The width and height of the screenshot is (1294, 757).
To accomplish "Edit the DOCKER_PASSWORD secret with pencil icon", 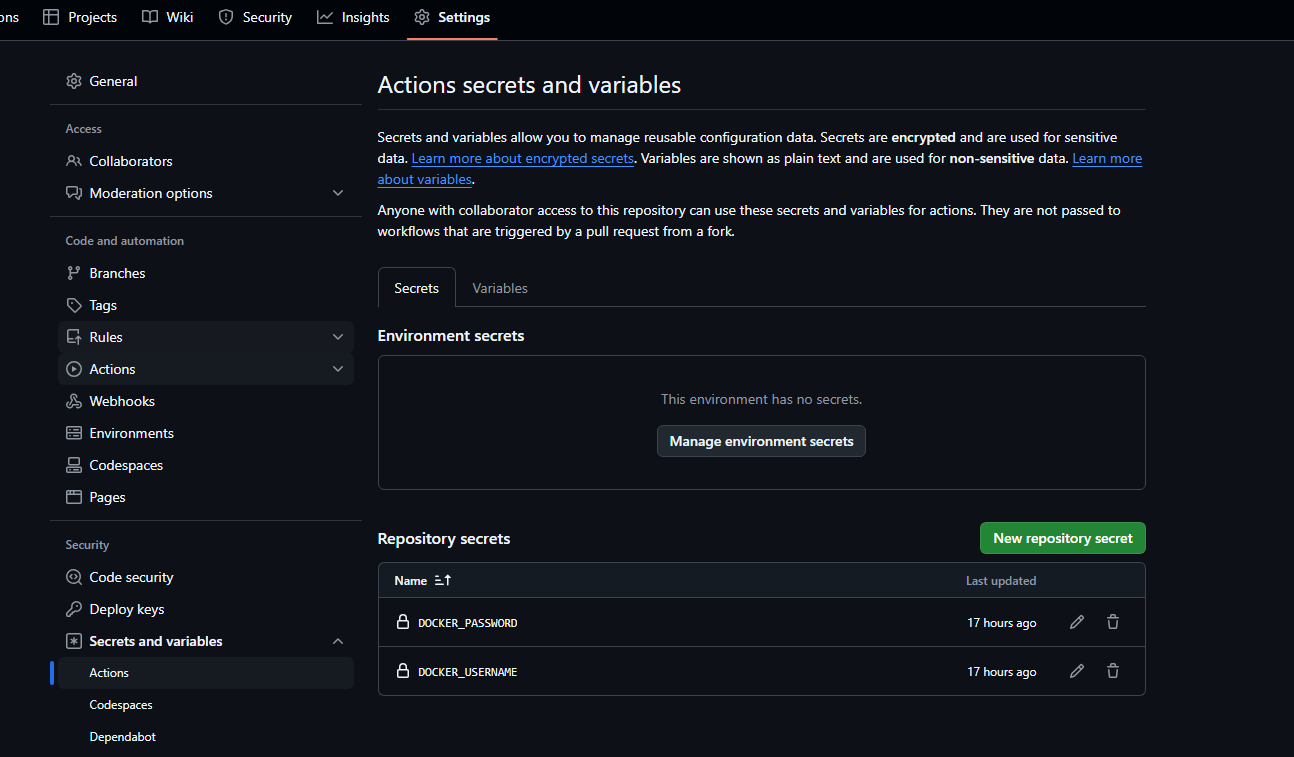I will 1076,621.
